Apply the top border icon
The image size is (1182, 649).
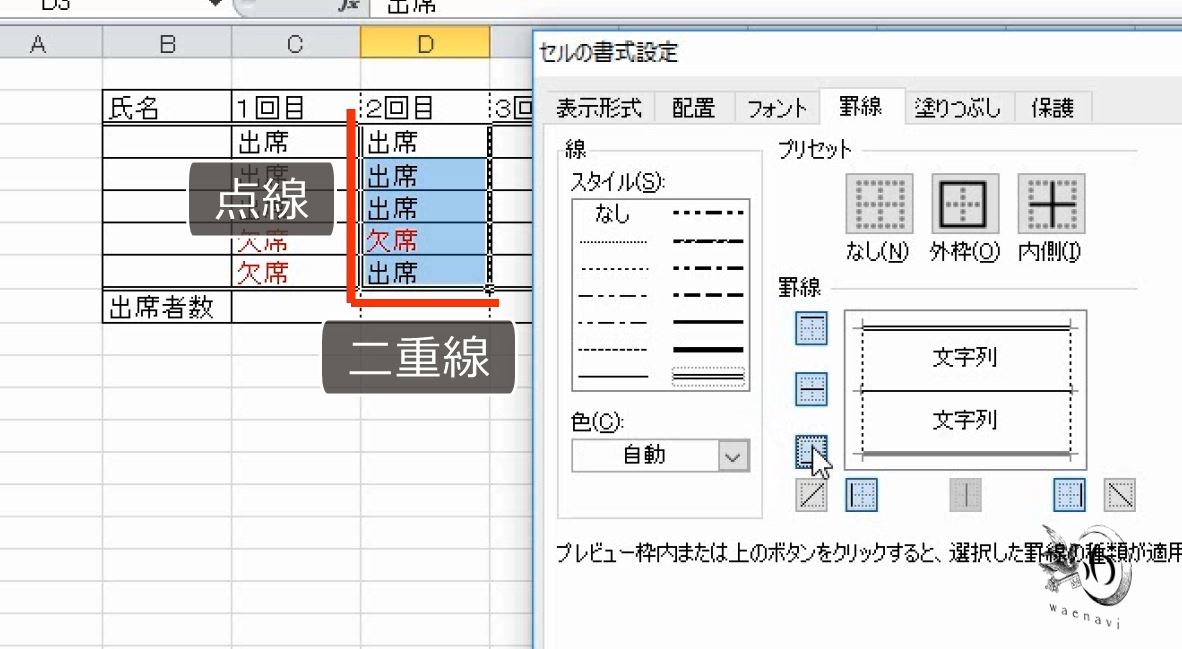tap(811, 328)
